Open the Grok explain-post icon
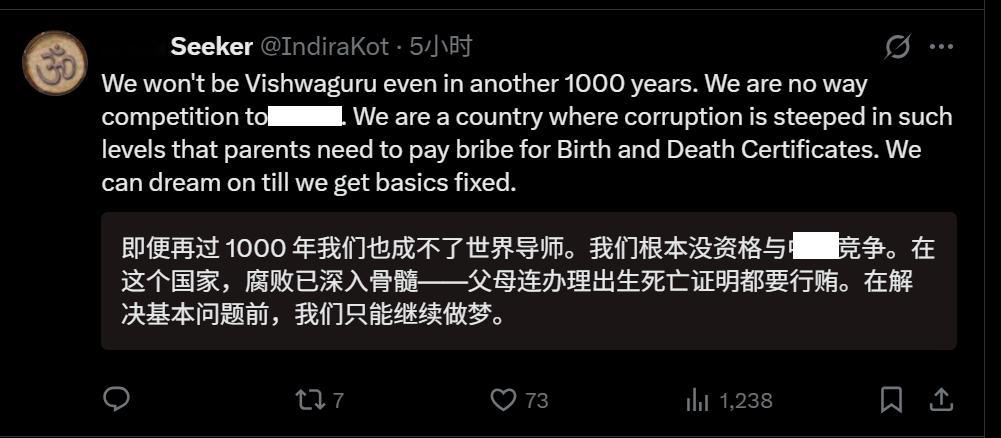The width and height of the screenshot is (1001, 438). (898, 47)
